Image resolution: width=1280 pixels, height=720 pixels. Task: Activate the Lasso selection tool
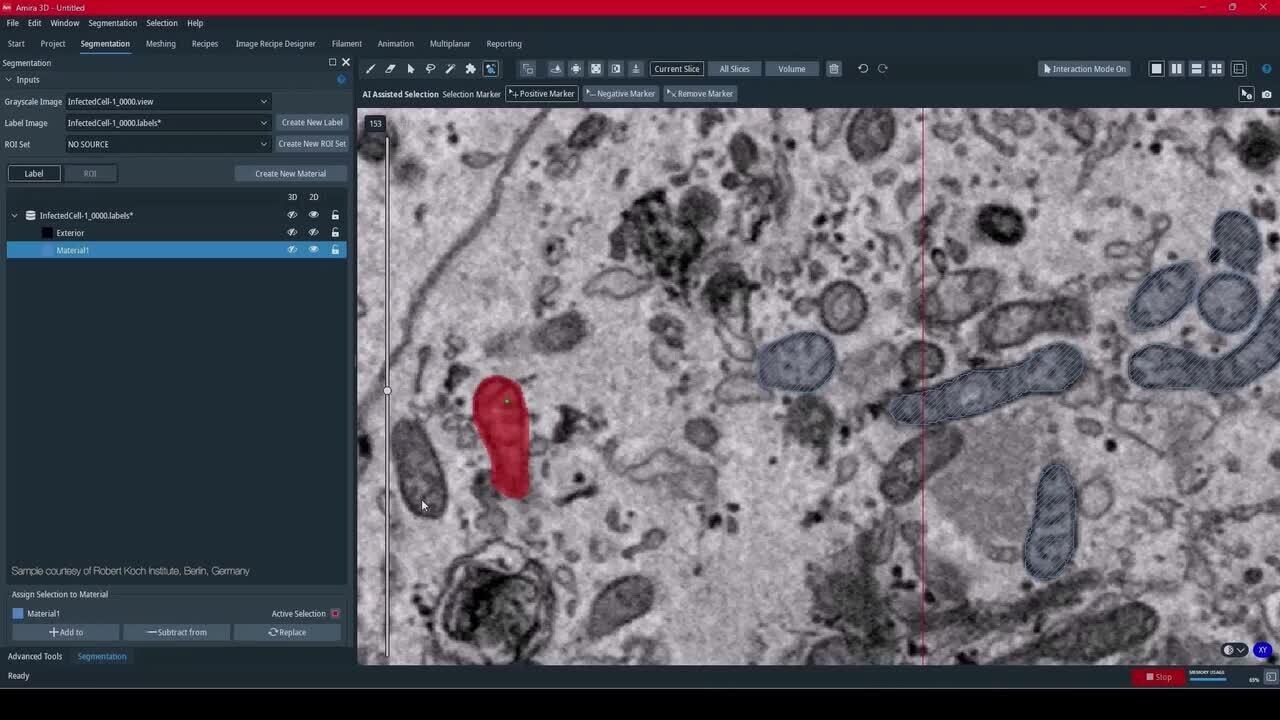click(x=430, y=69)
